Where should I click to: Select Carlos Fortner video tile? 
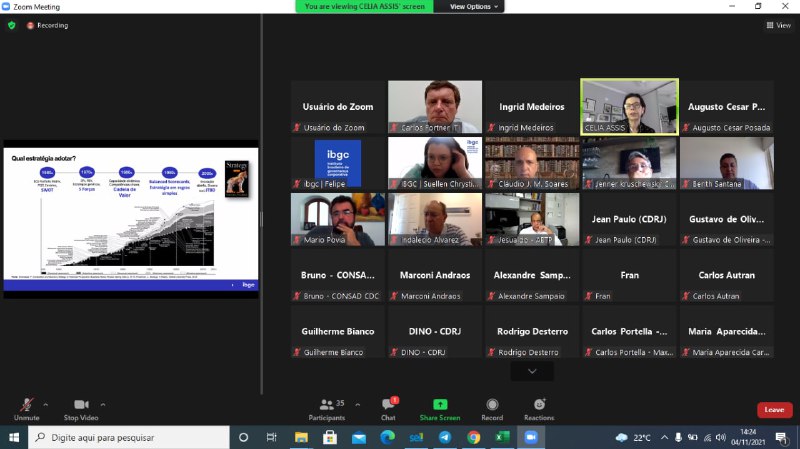coord(435,107)
